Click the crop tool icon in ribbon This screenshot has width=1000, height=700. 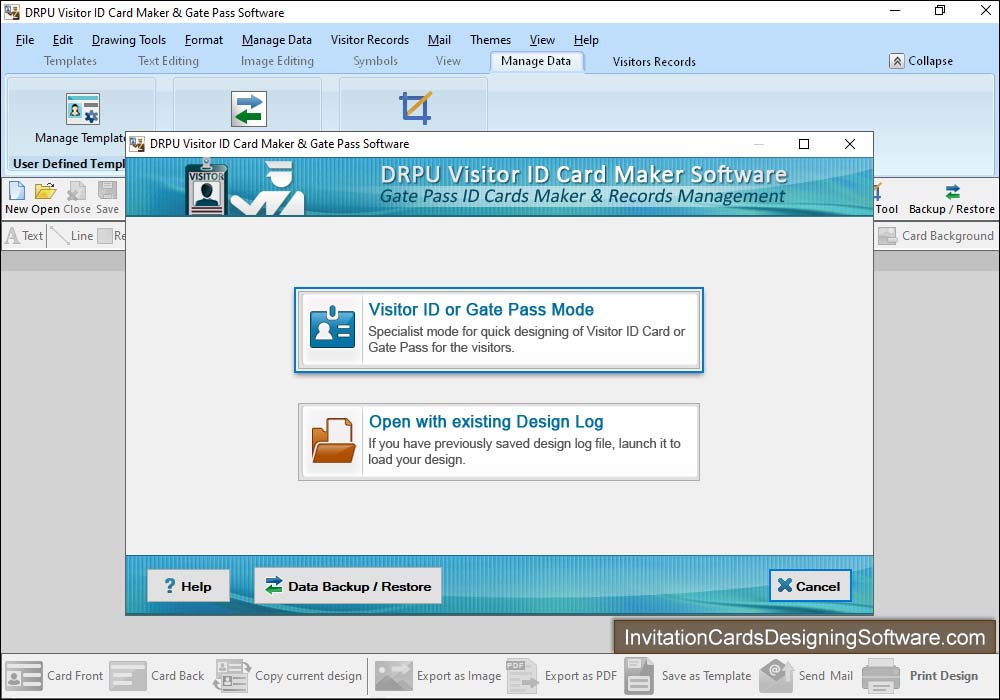tap(415, 108)
